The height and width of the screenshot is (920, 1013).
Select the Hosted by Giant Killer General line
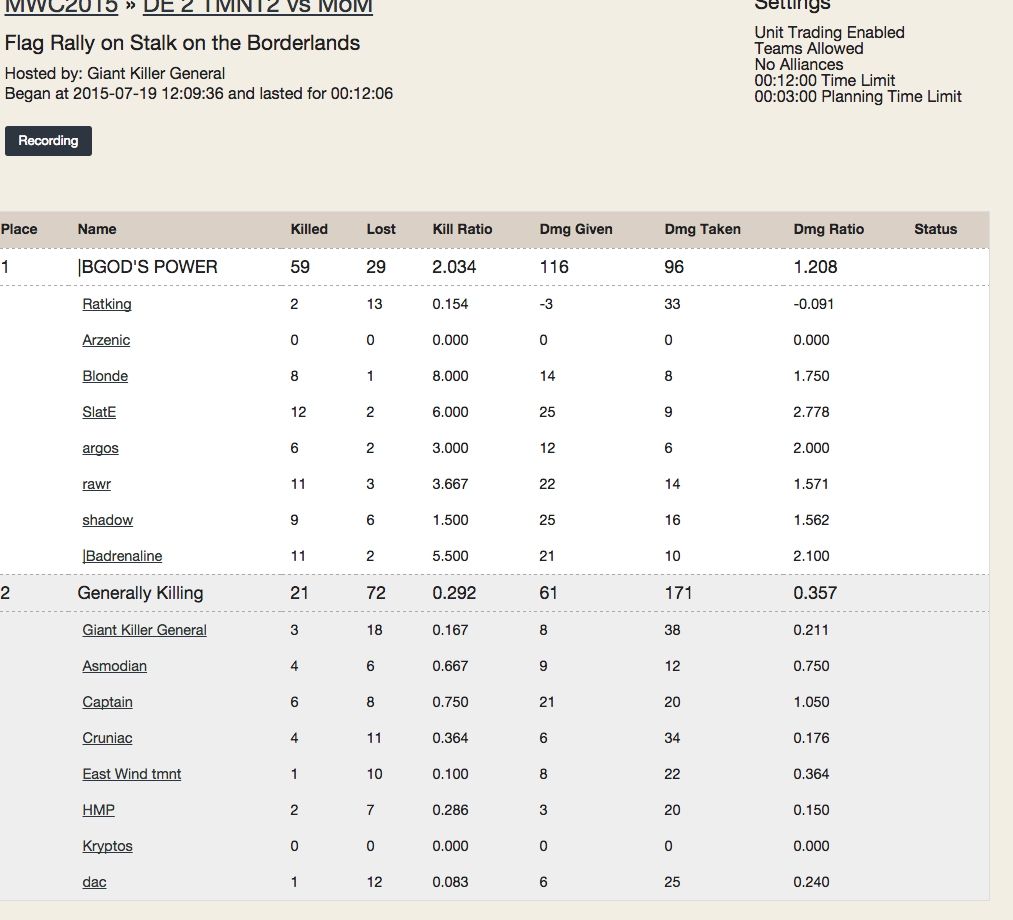point(115,74)
